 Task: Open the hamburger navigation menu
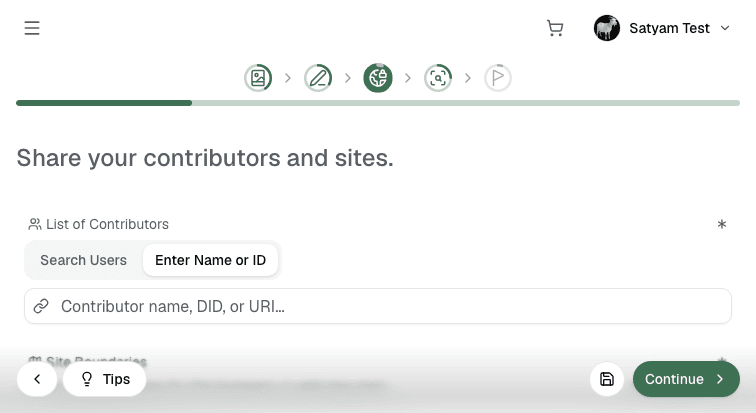click(x=32, y=28)
